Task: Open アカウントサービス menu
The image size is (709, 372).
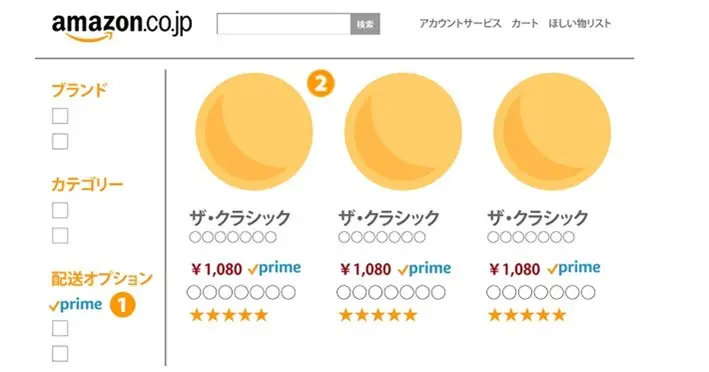Action: coord(460,24)
